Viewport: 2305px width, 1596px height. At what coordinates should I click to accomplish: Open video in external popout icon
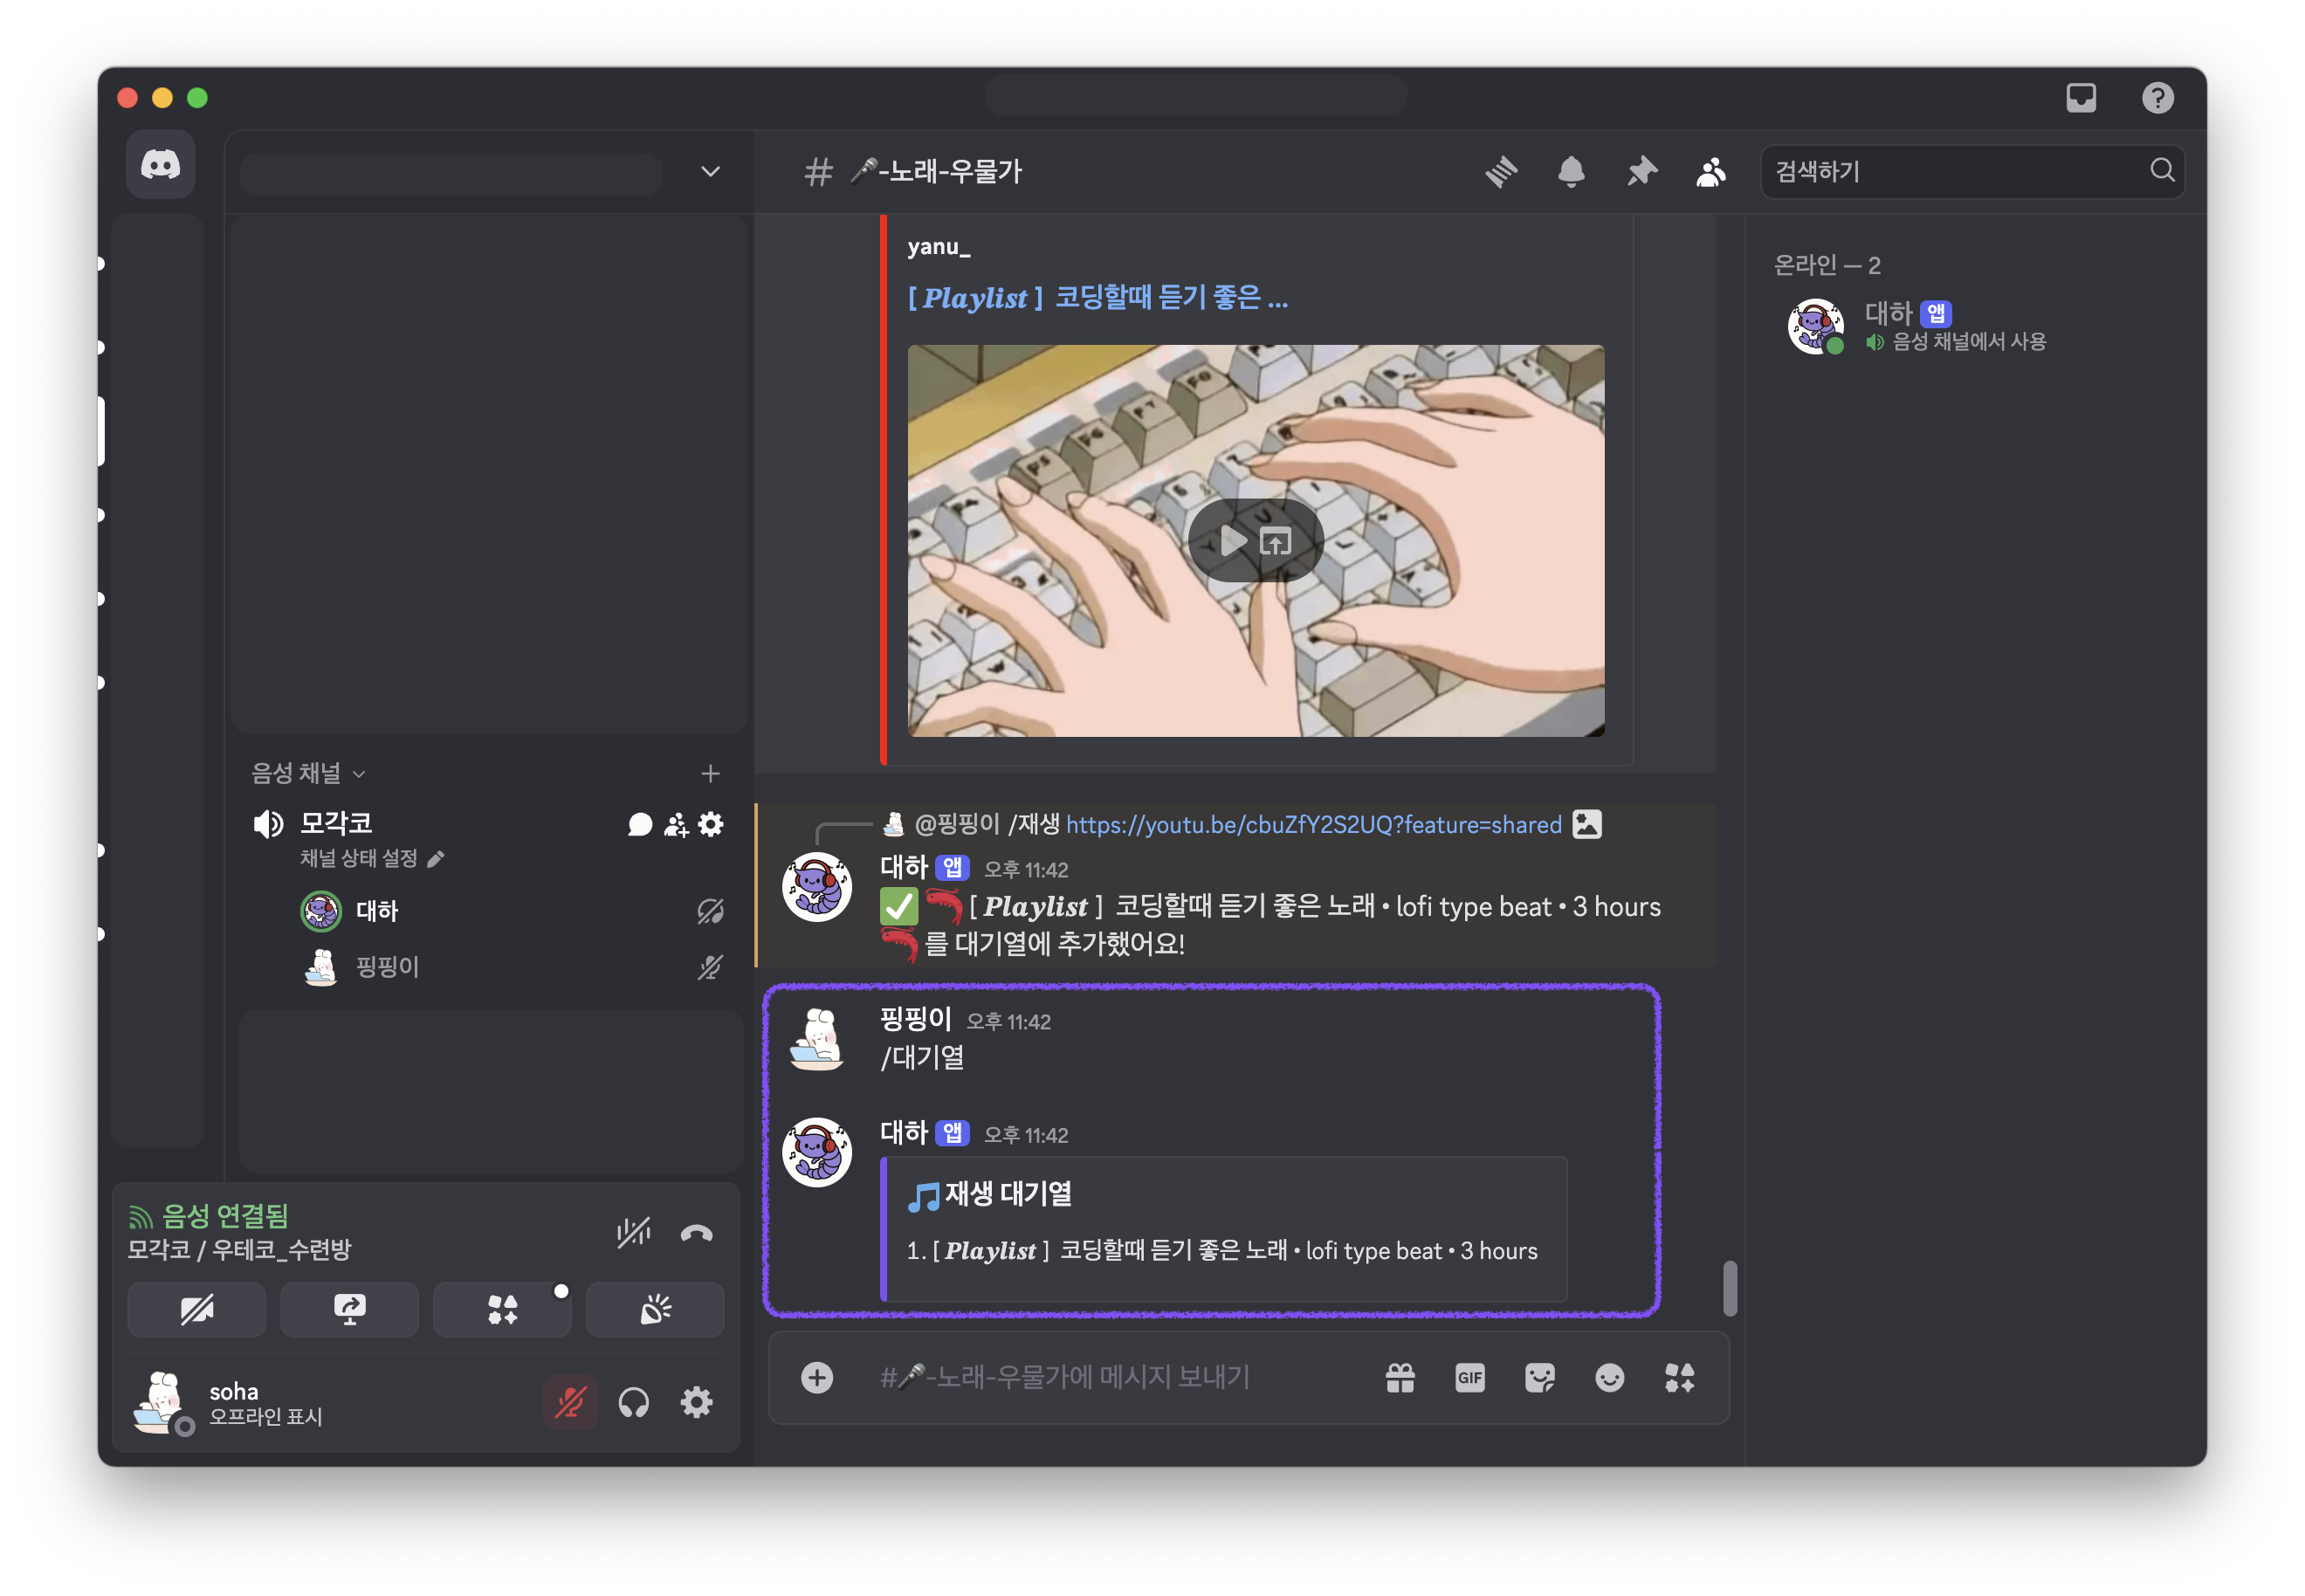coord(1276,542)
